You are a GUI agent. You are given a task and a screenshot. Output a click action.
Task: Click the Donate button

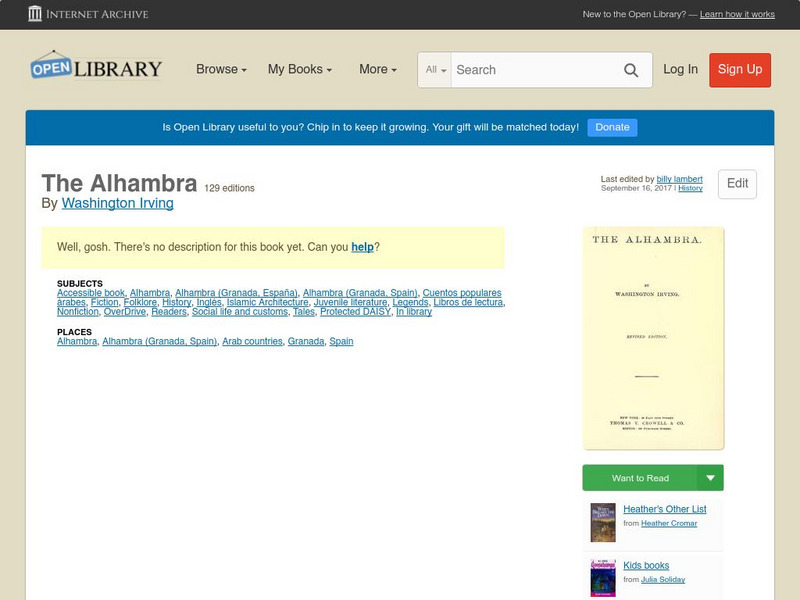click(x=612, y=128)
